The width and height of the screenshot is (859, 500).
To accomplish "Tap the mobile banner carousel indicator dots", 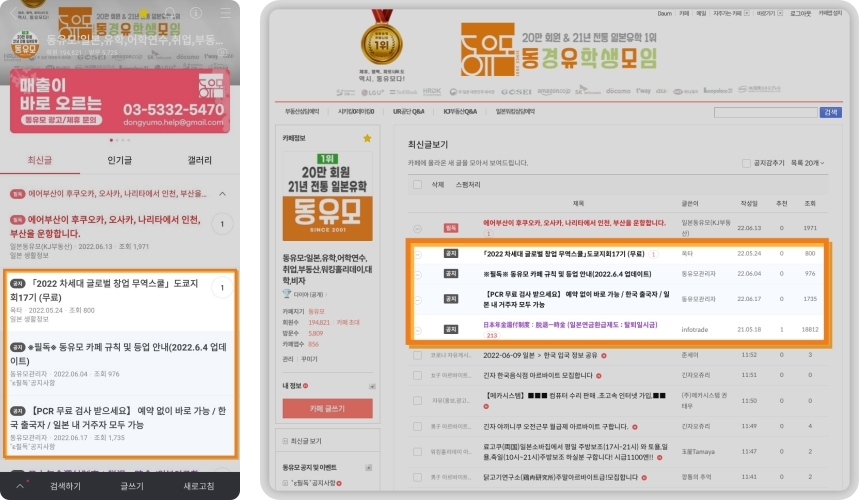I will 119,140.
